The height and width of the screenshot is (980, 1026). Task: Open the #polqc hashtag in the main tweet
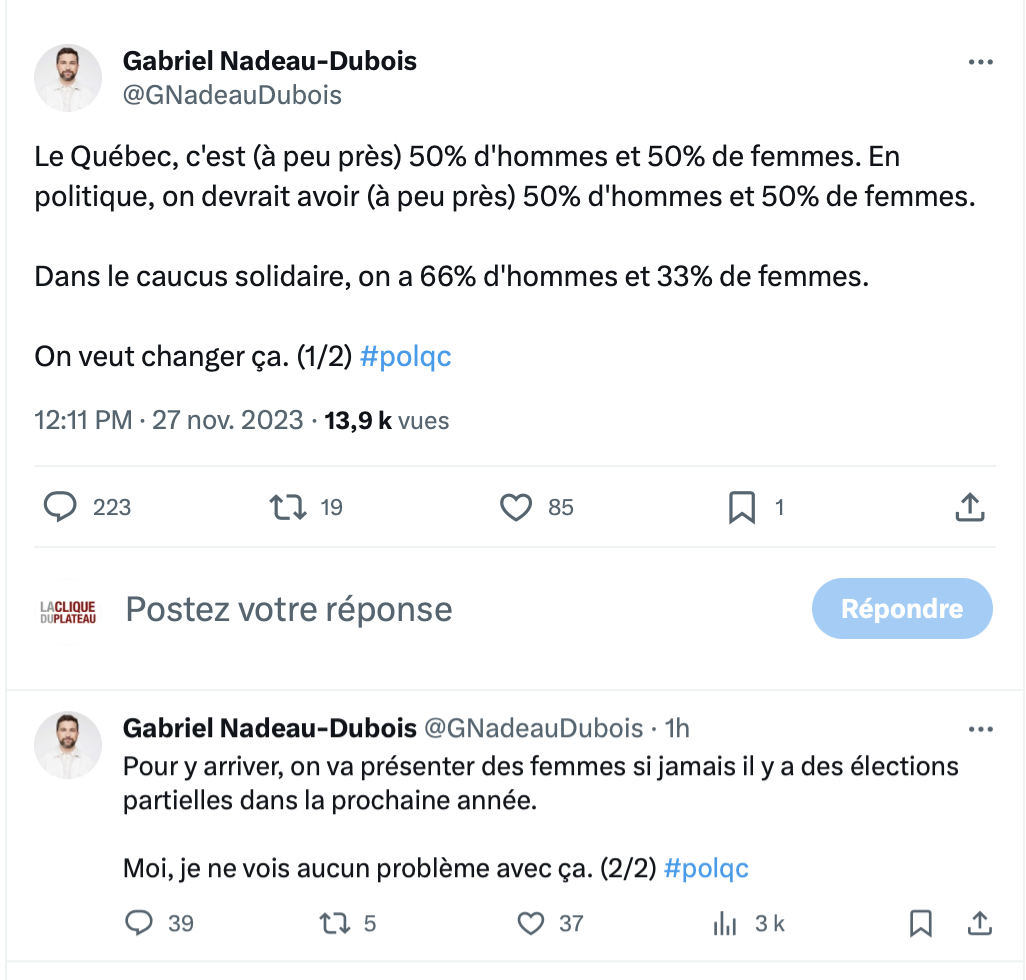(x=406, y=357)
